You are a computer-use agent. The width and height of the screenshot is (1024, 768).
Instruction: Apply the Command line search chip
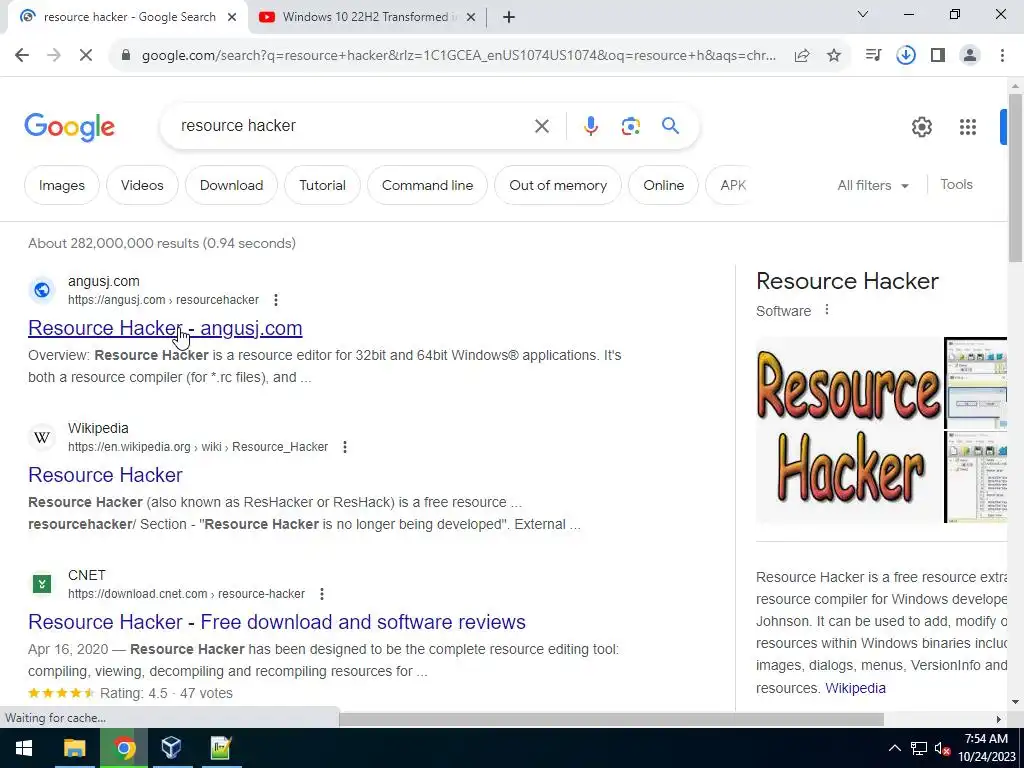[428, 185]
